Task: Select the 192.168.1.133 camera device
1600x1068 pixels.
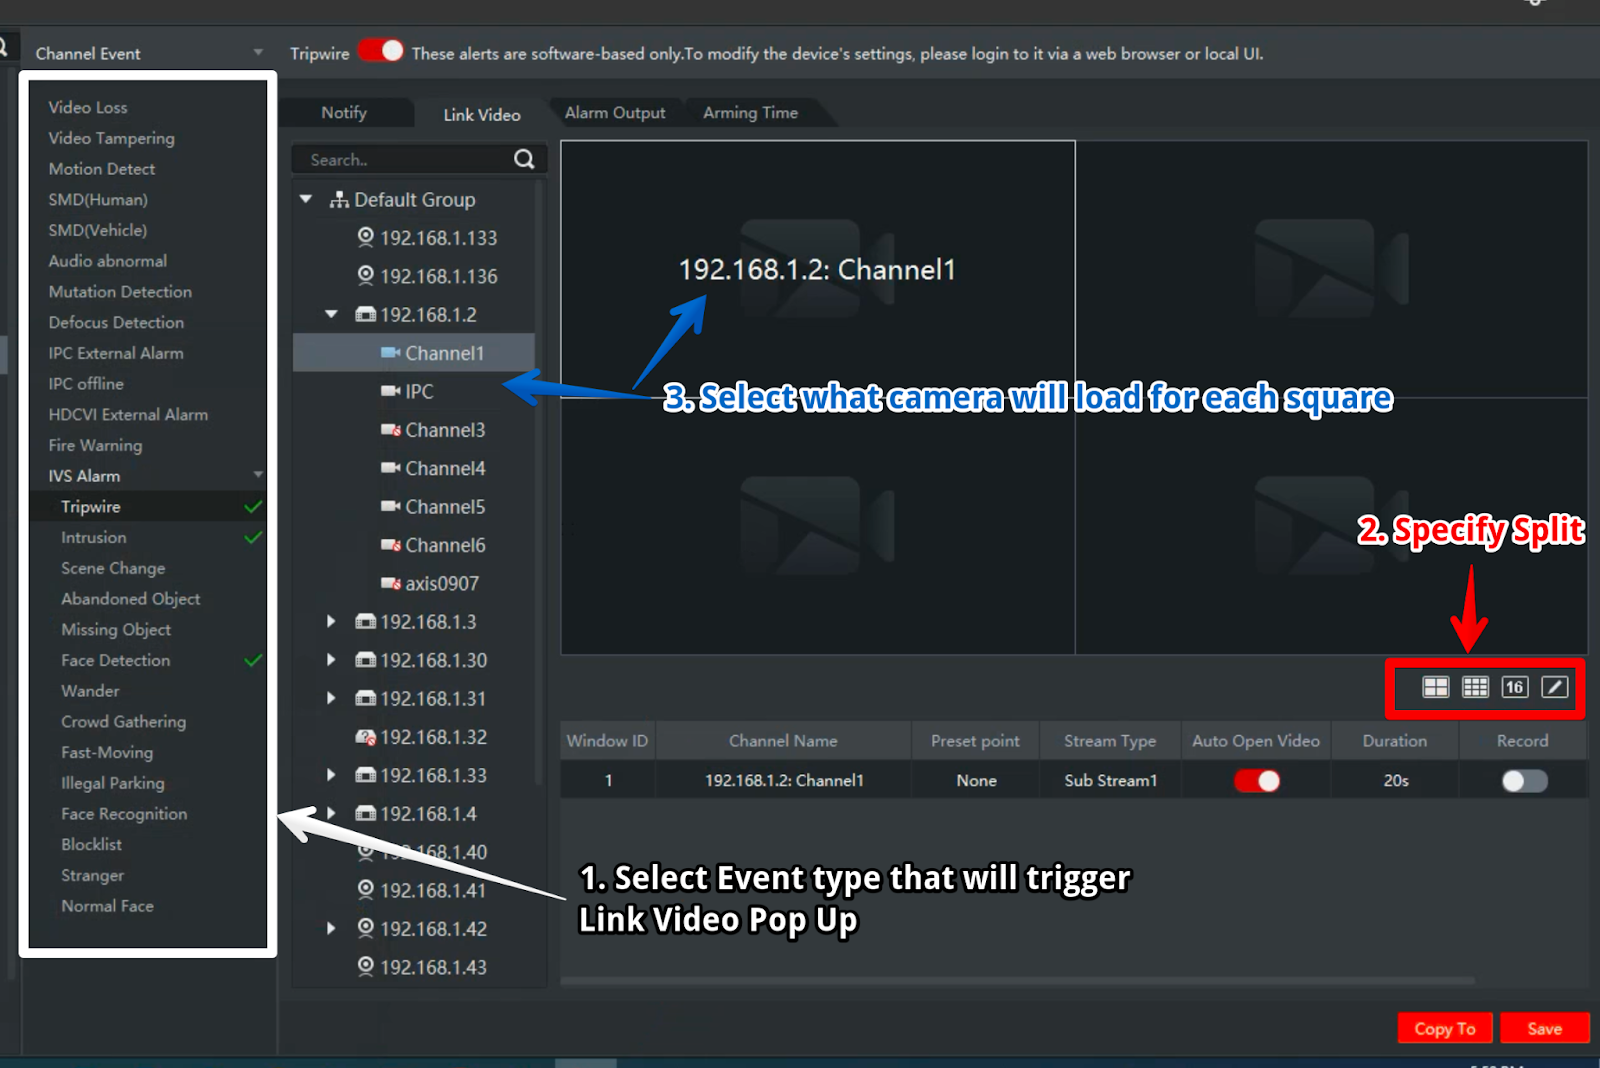Action: (437, 238)
